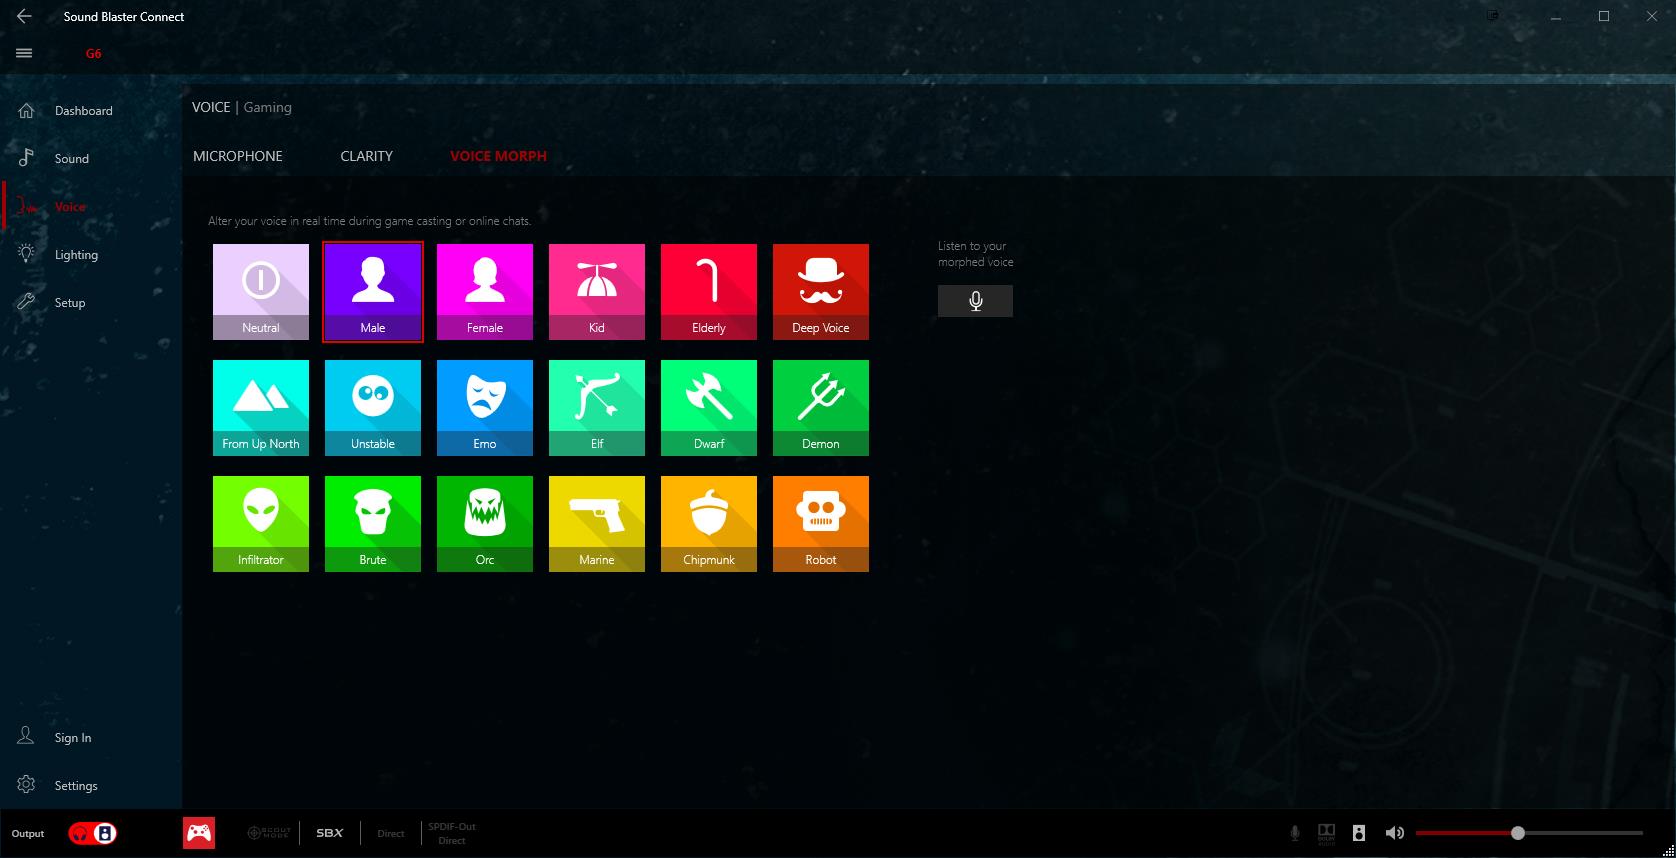
Task: Expand the hamburger navigation menu
Action: coord(24,54)
